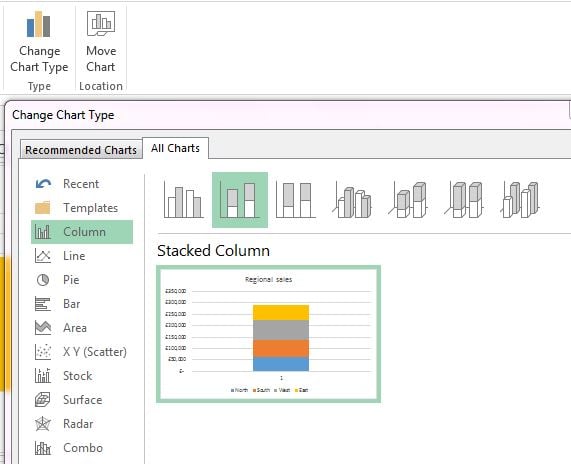The height and width of the screenshot is (464, 571).
Task: Select the Clustered Column subtype icon
Action: point(184,200)
